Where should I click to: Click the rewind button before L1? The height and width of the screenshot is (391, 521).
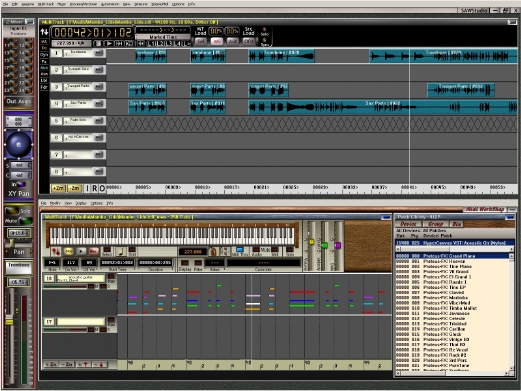coord(141,43)
